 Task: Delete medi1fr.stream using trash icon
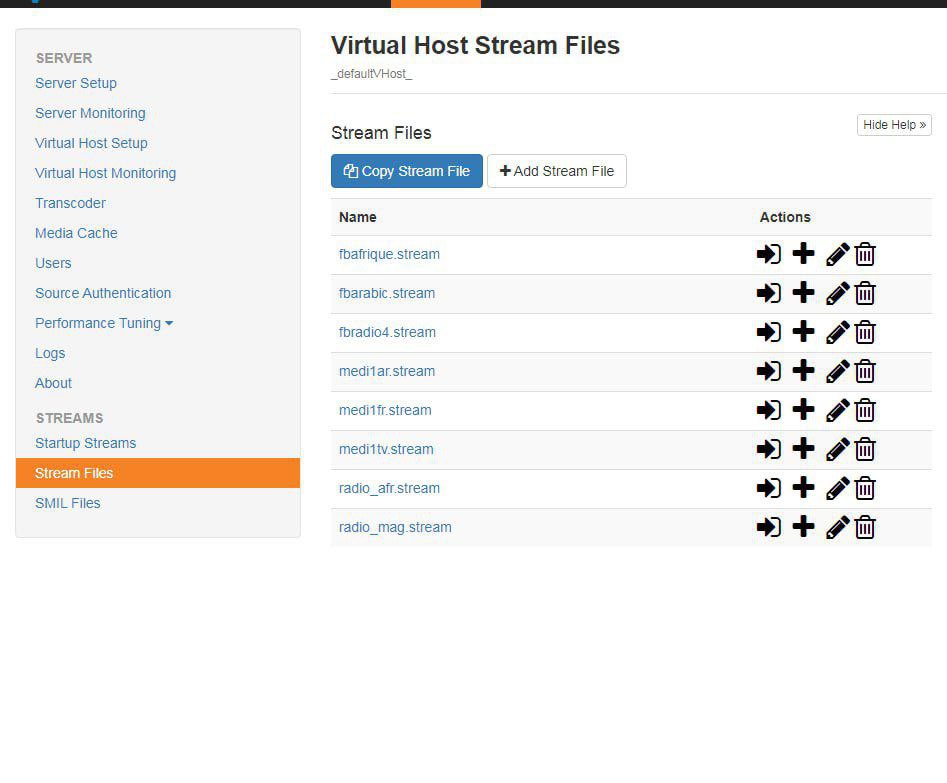(865, 410)
